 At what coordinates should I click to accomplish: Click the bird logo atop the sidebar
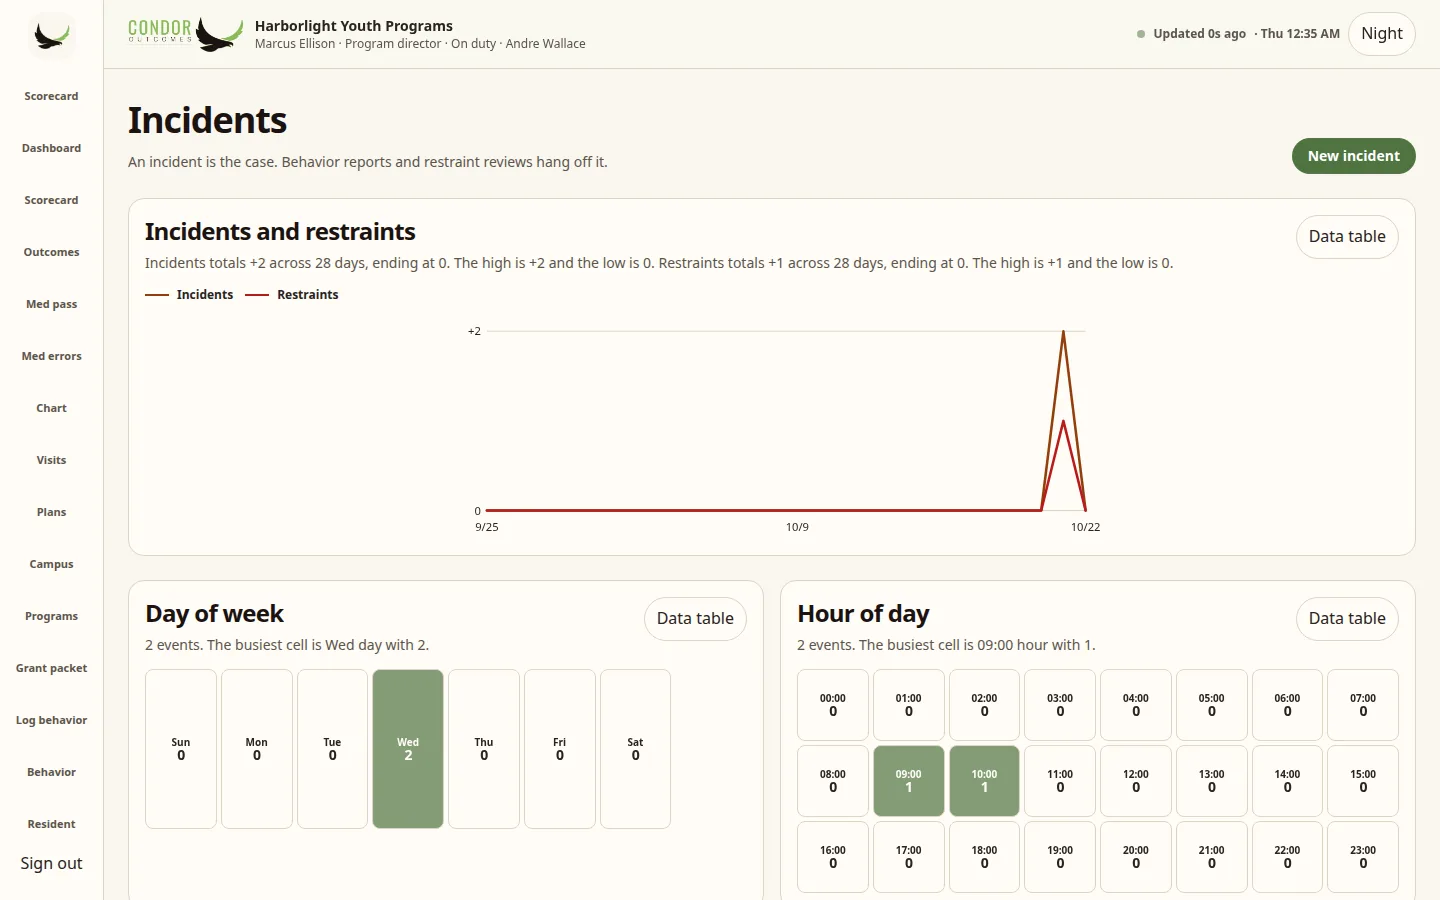51,36
